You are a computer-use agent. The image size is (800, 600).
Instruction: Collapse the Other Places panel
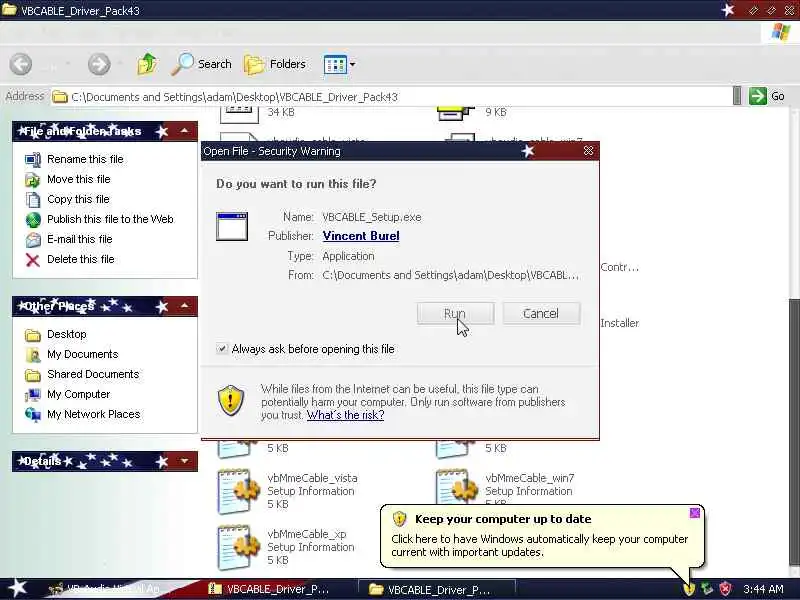pyautogui.click(x=184, y=306)
